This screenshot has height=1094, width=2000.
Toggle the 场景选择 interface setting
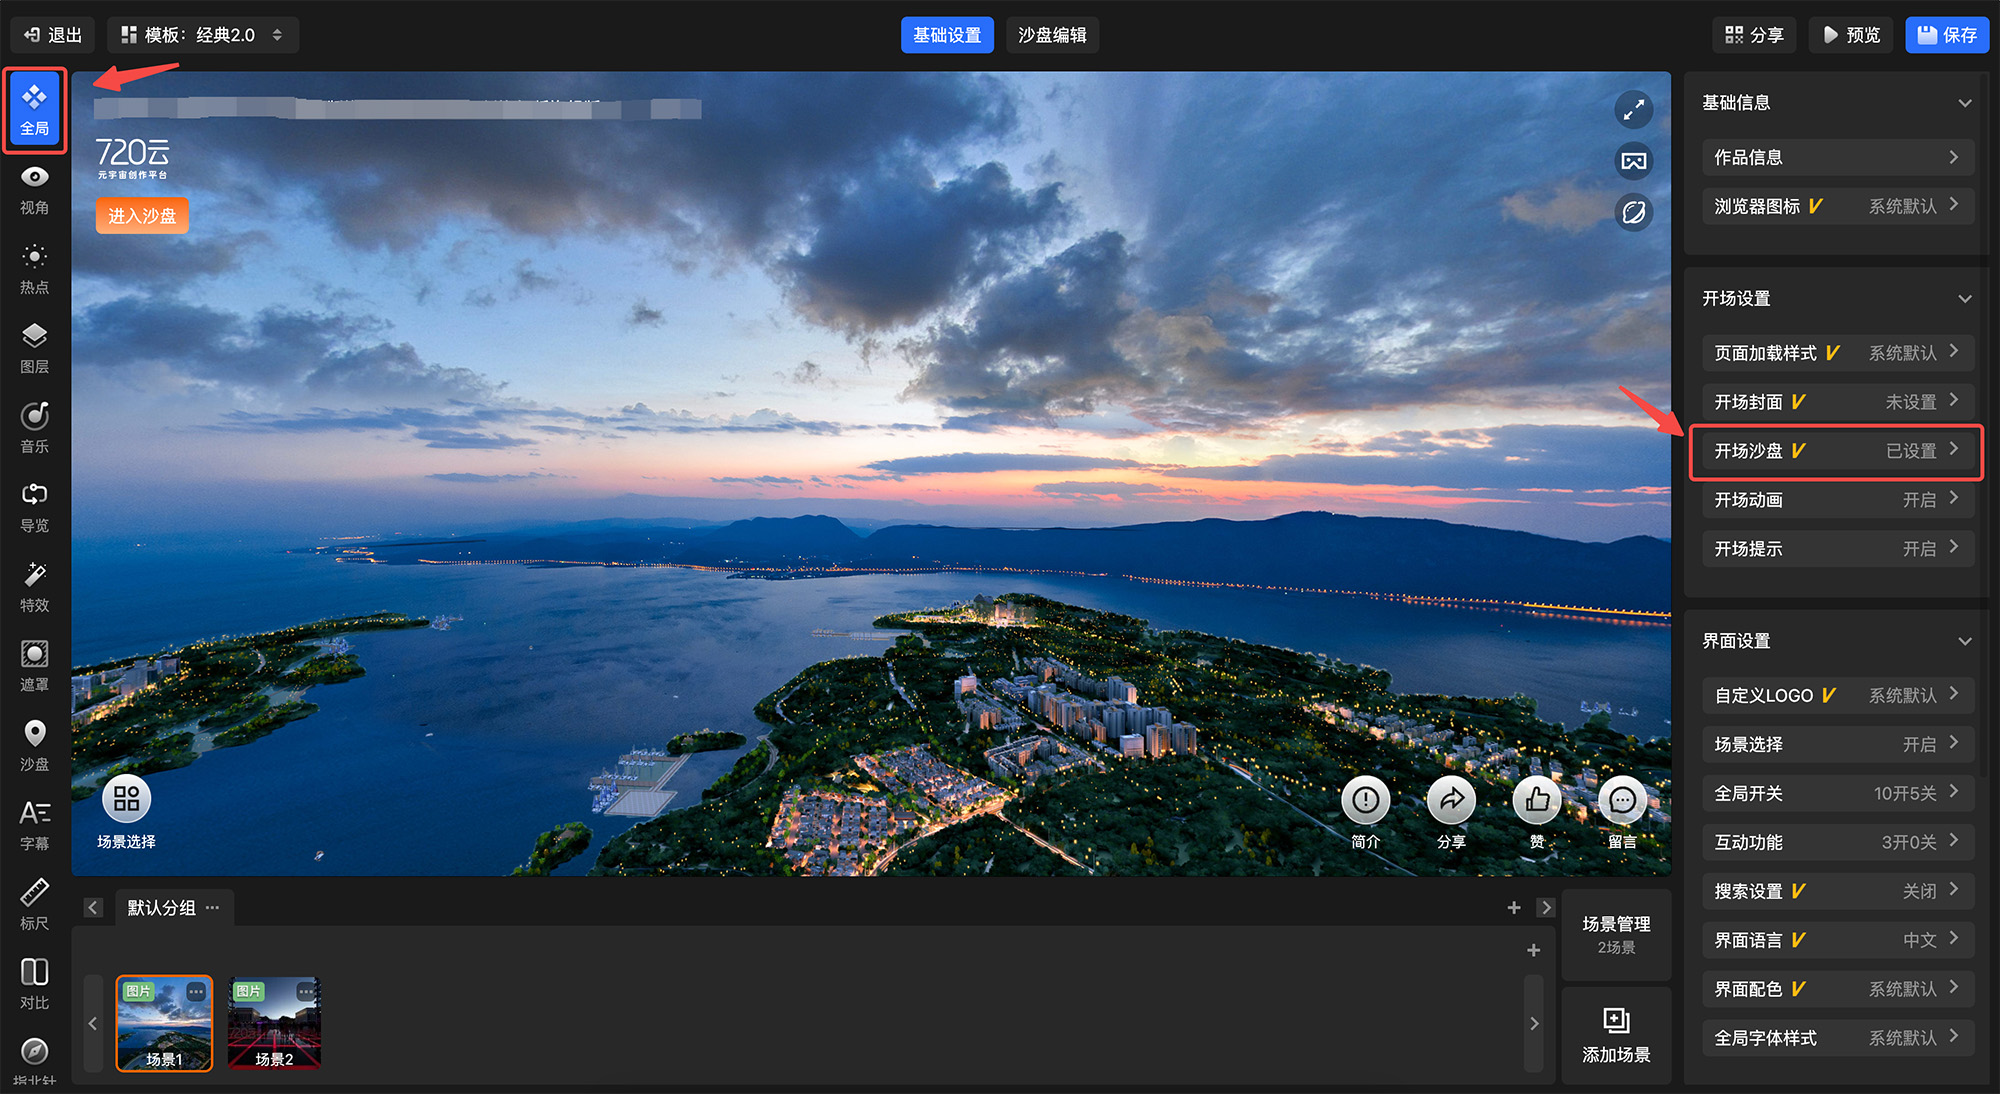pyautogui.click(x=1836, y=744)
